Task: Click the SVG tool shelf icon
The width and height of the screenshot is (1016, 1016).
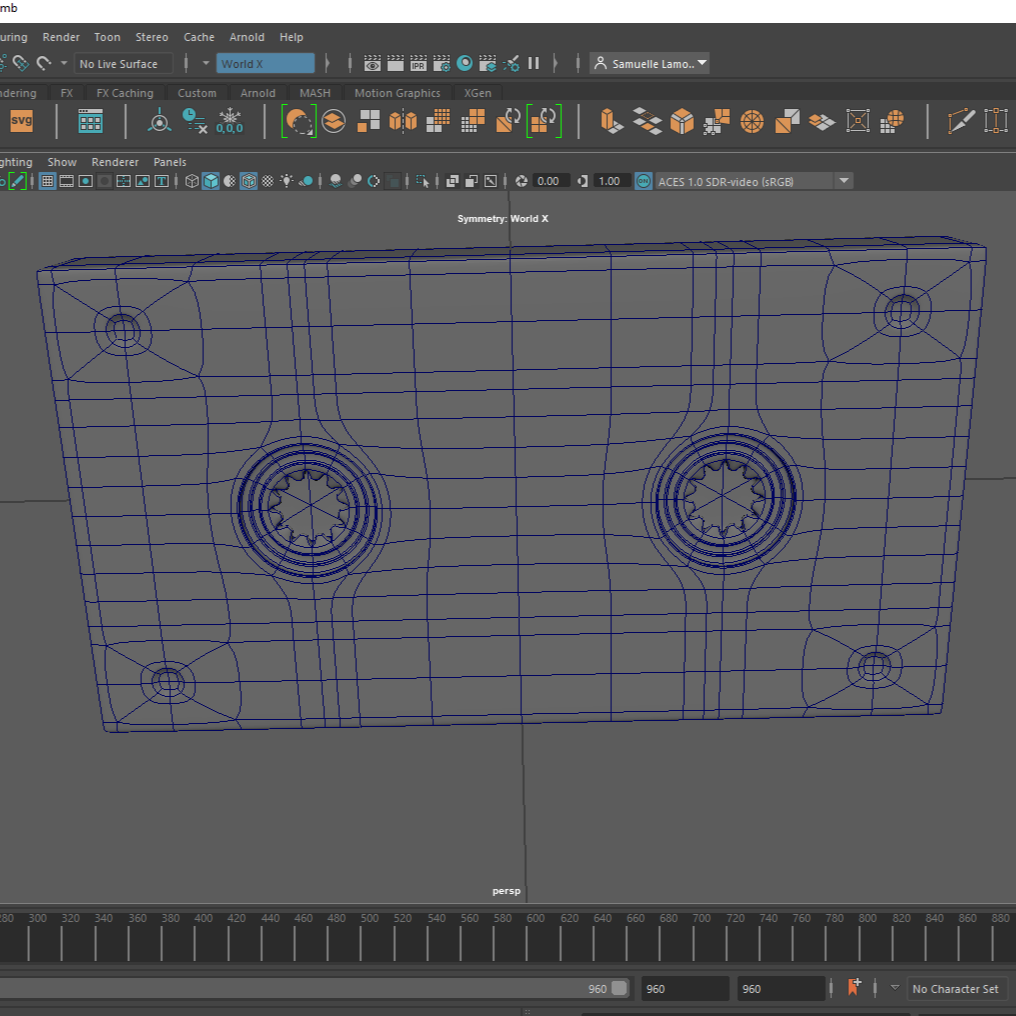Action: 21,122
